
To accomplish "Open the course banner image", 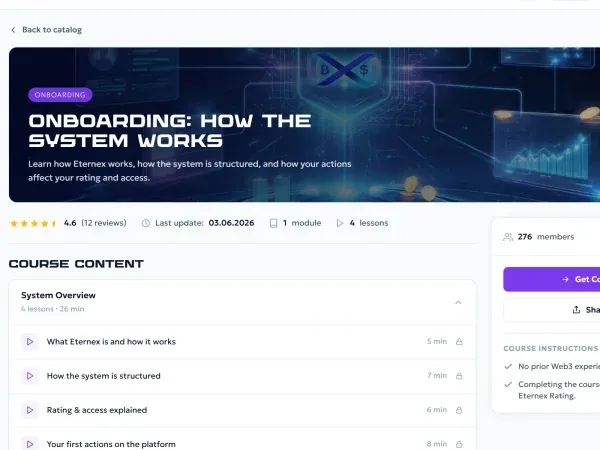I will coord(304,124).
